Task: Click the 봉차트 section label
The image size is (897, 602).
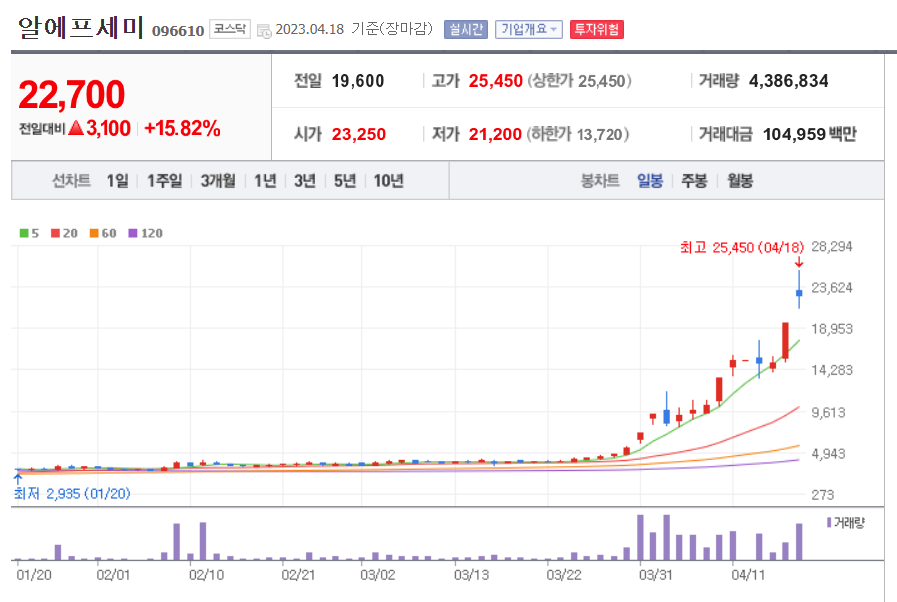Action: click(600, 181)
